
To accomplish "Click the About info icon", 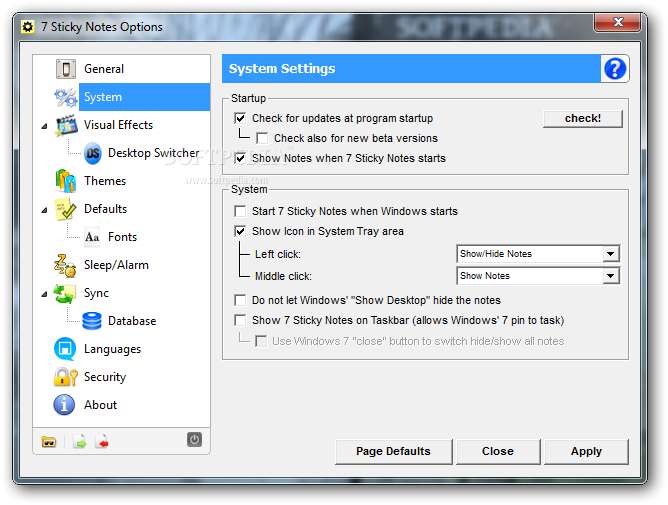I will [x=64, y=405].
